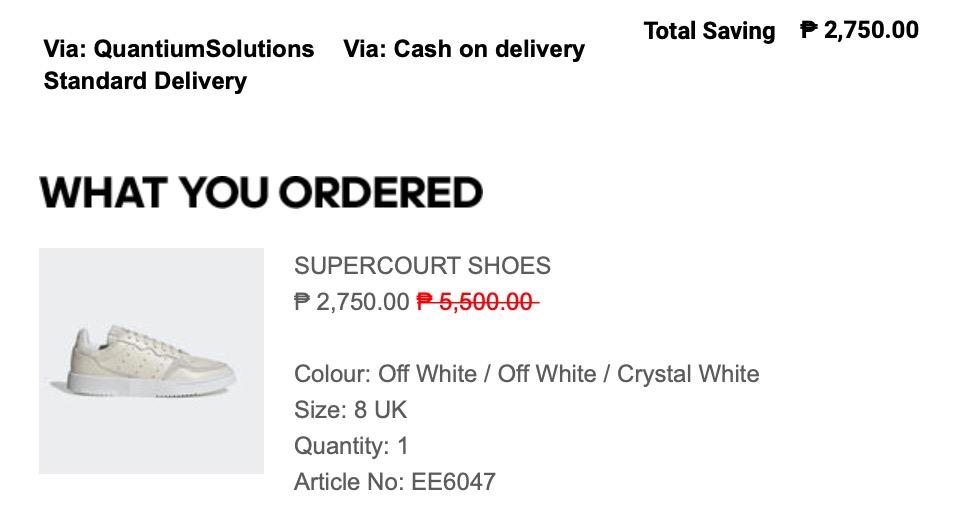Click the Cash on delivery payment method
The height and width of the screenshot is (514, 974).
[489, 49]
